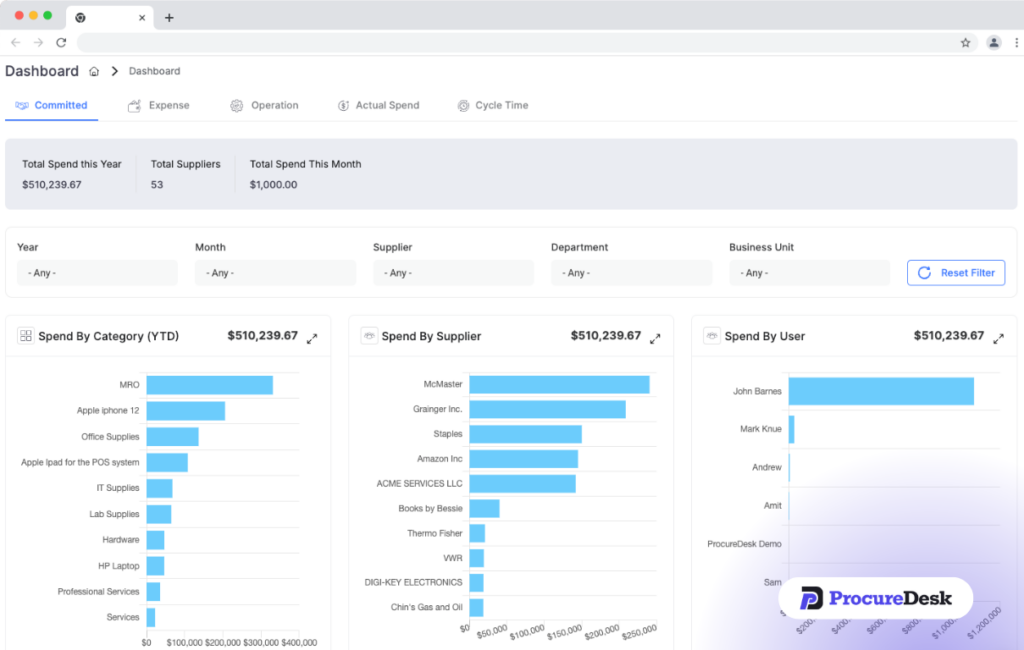
Task: Click the browser back arrow
Action: 16,42
